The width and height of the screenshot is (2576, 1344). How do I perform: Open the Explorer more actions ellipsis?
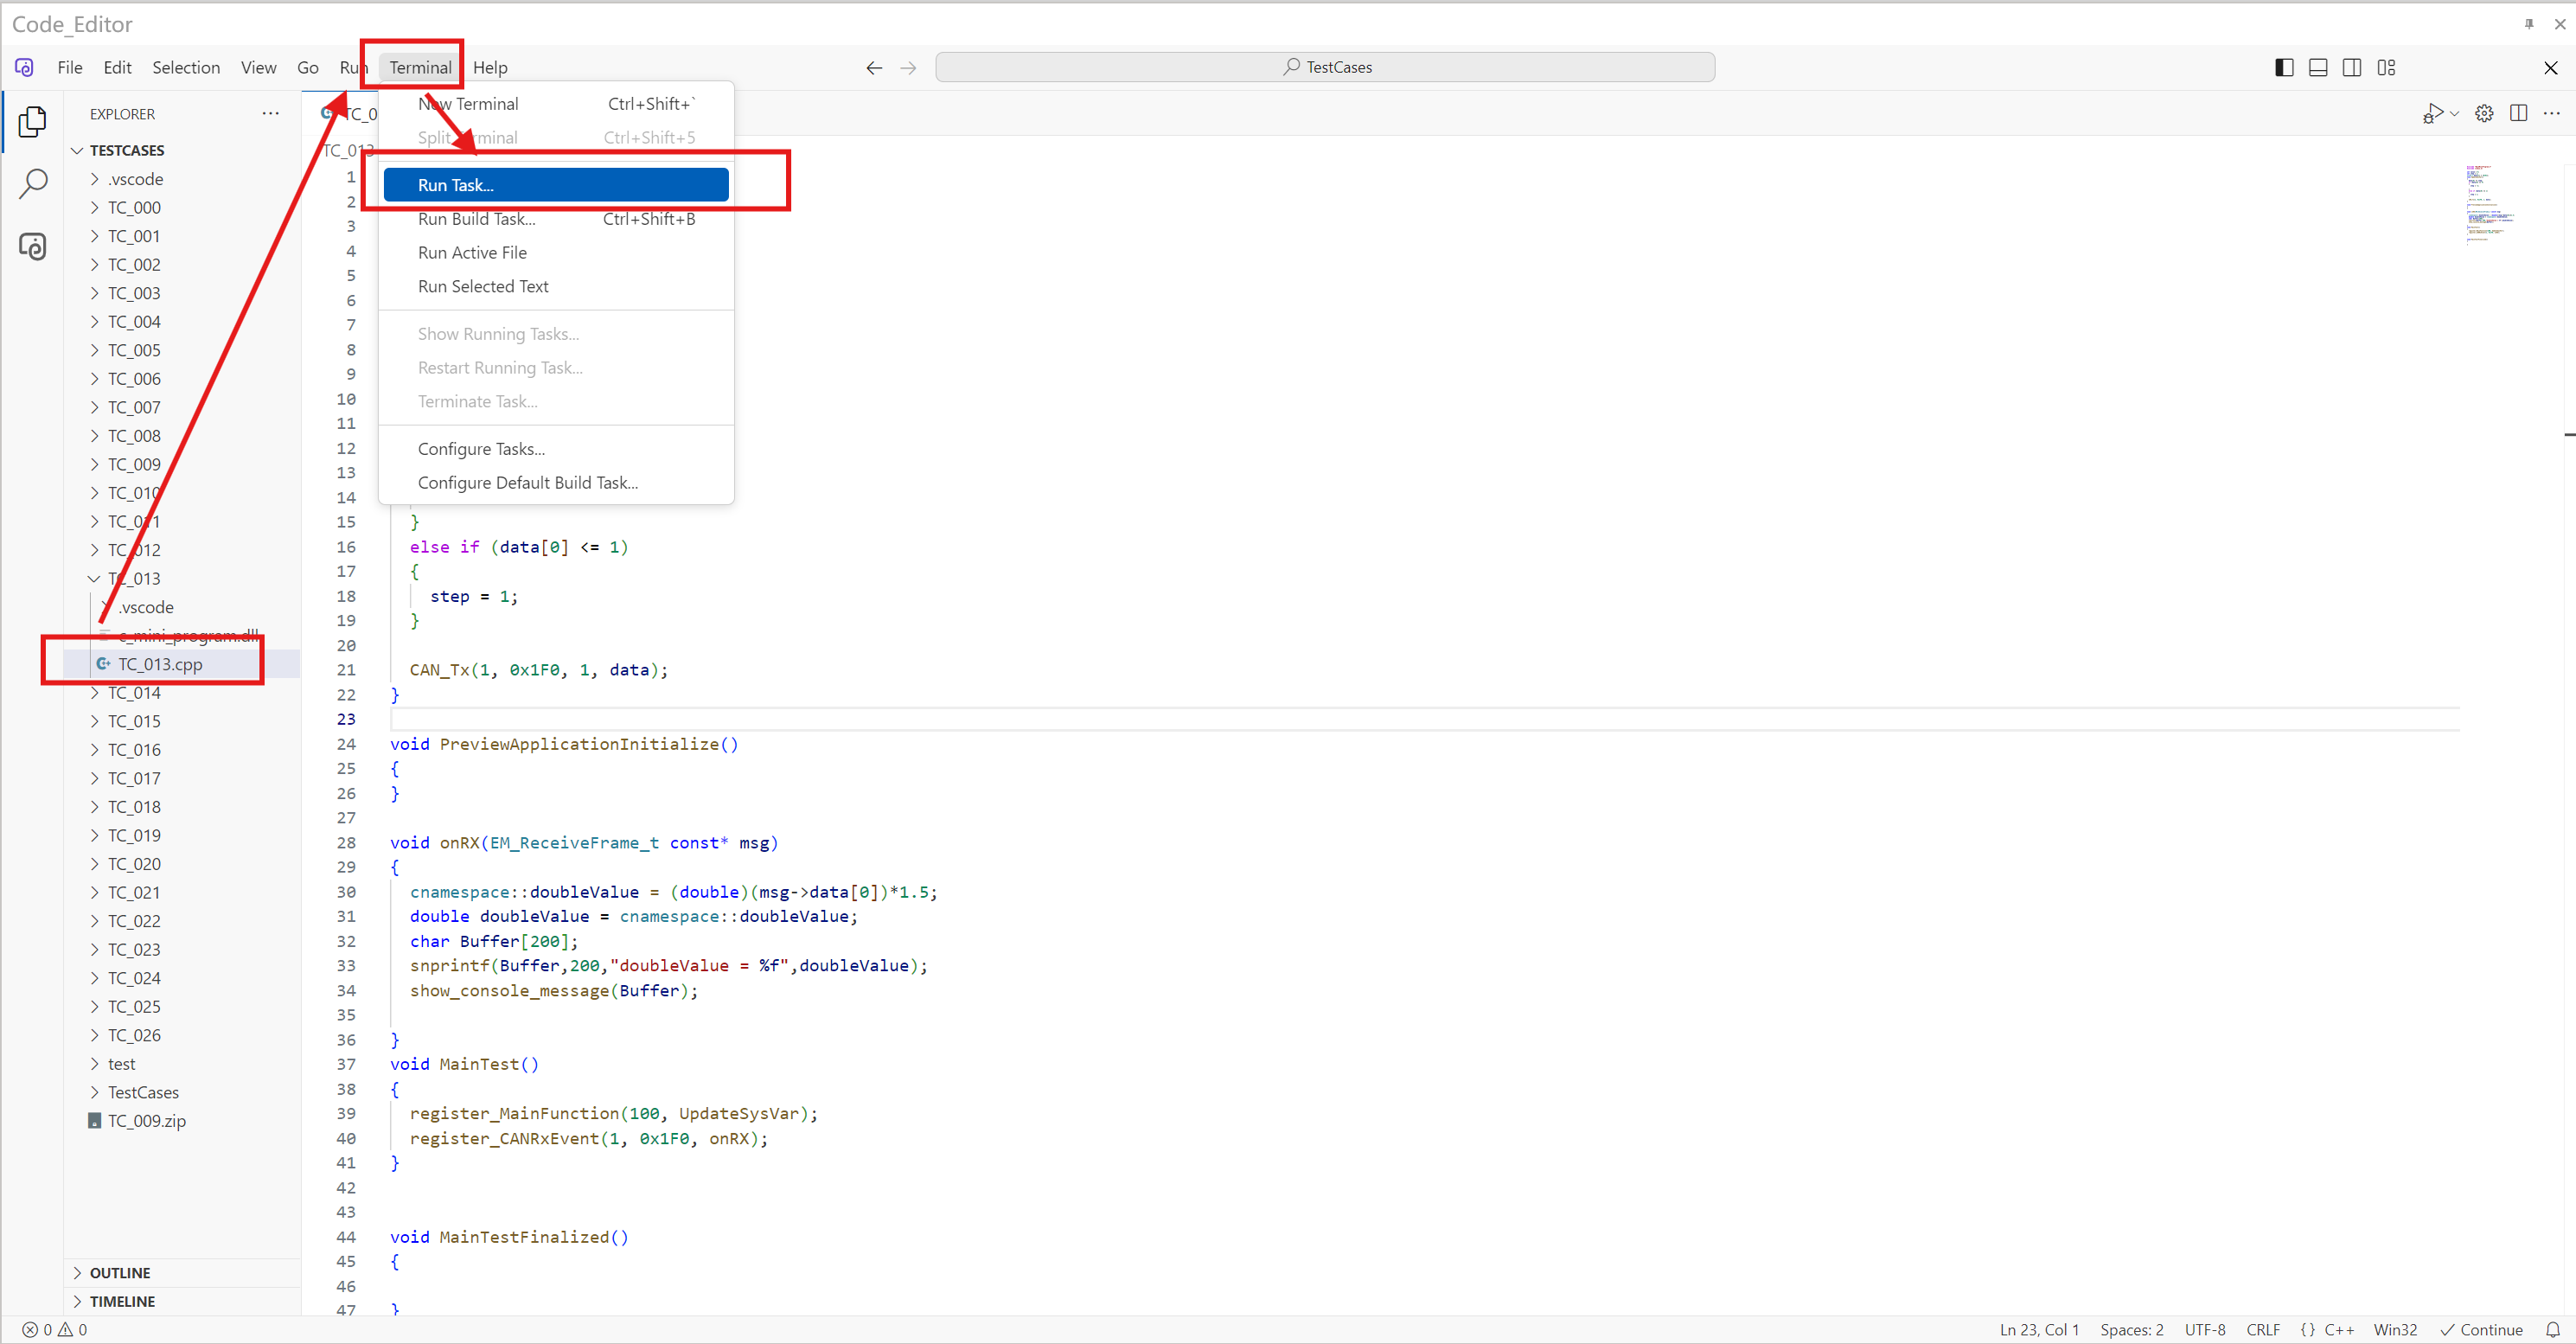tap(270, 114)
